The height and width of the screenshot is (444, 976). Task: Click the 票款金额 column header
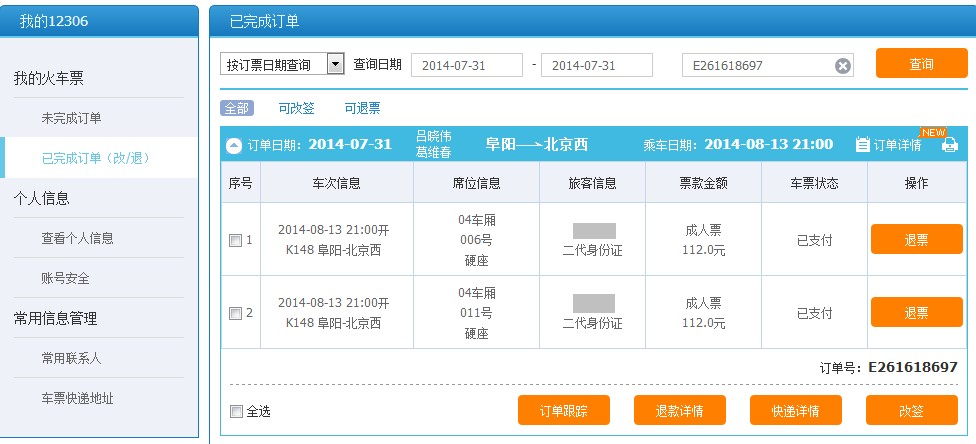703,183
